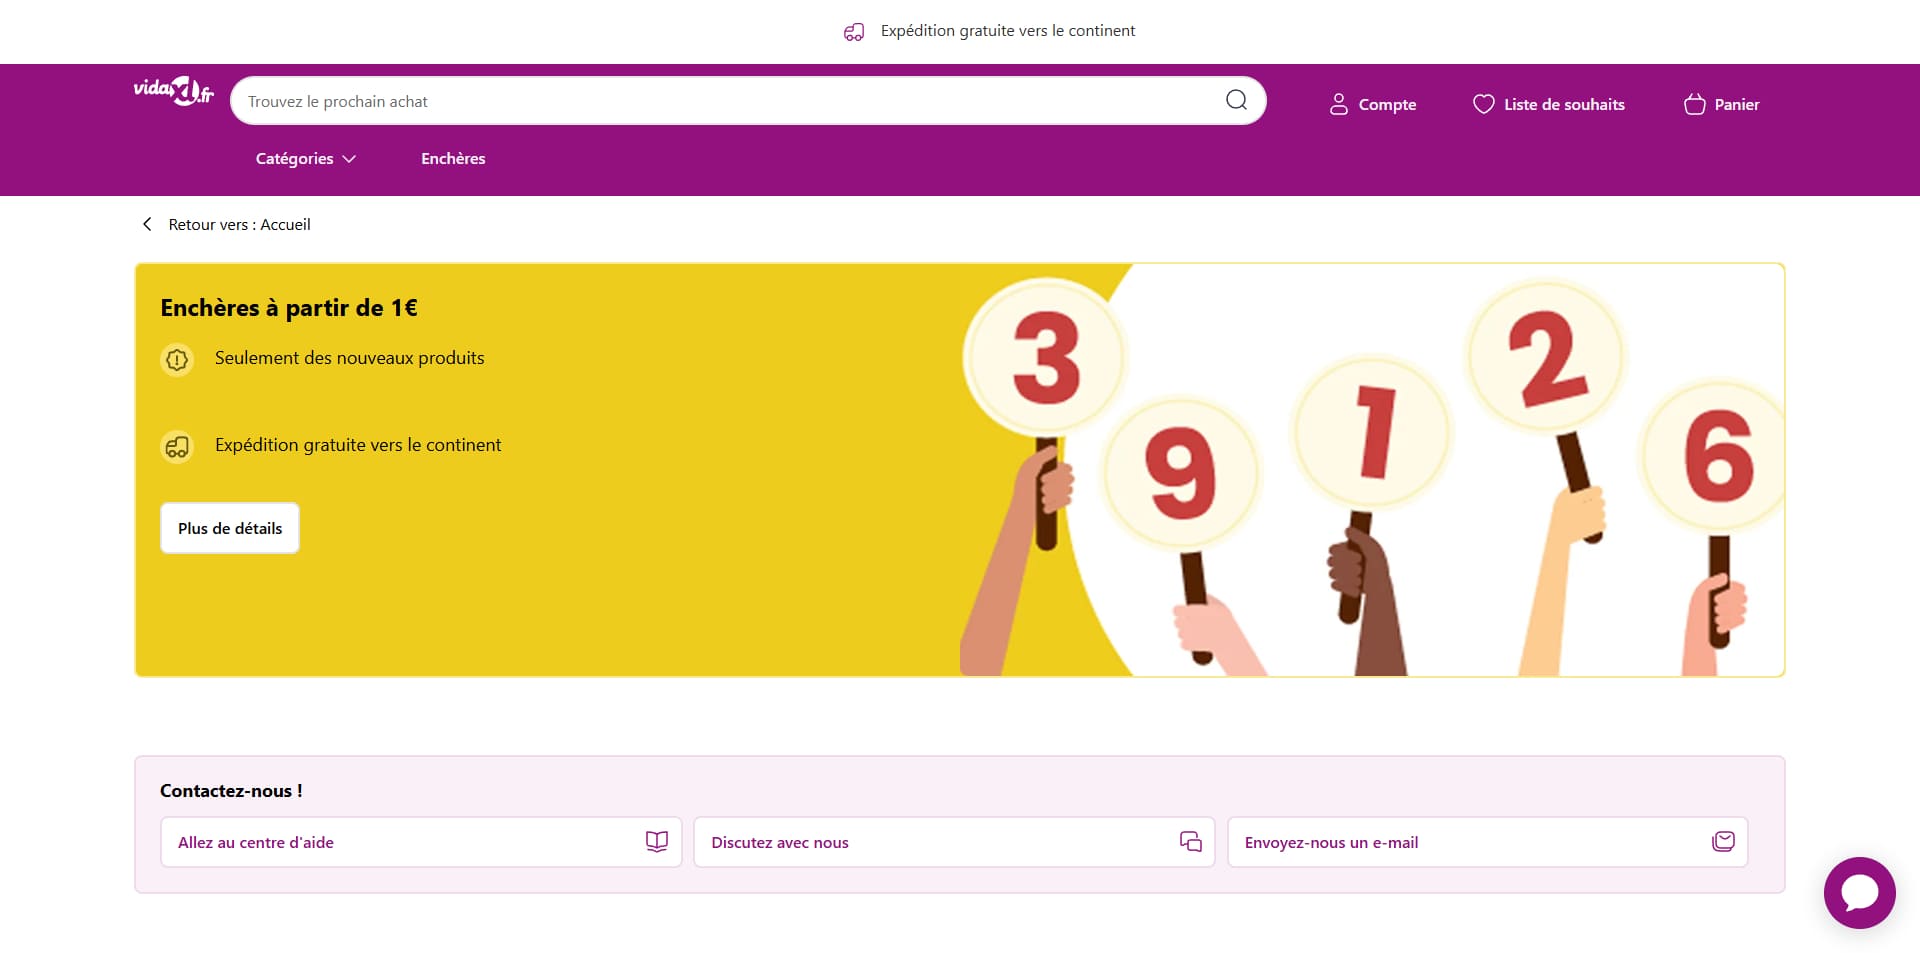Viewport: 1920px width, 953px height.
Task: Click the vidaXL.fr logo
Action: click(173, 91)
